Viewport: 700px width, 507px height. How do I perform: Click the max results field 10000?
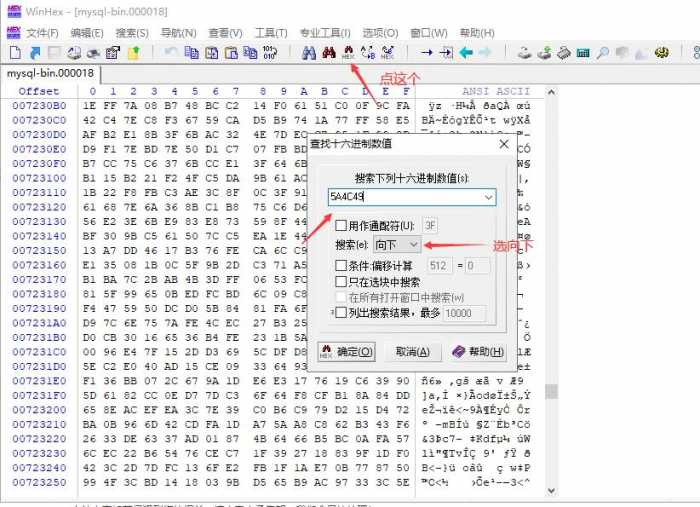click(x=464, y=313)
